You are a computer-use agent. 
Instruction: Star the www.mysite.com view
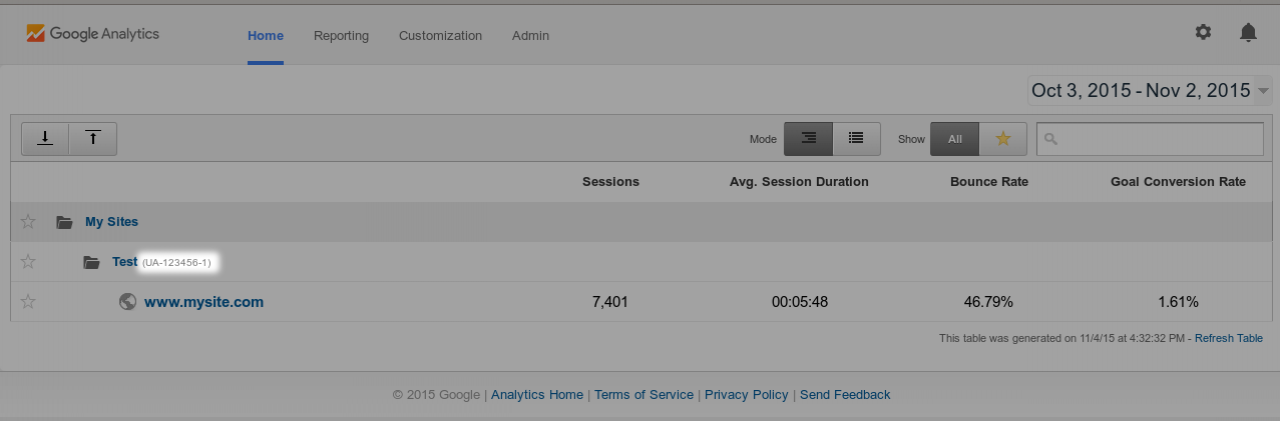tap(28, 301)
